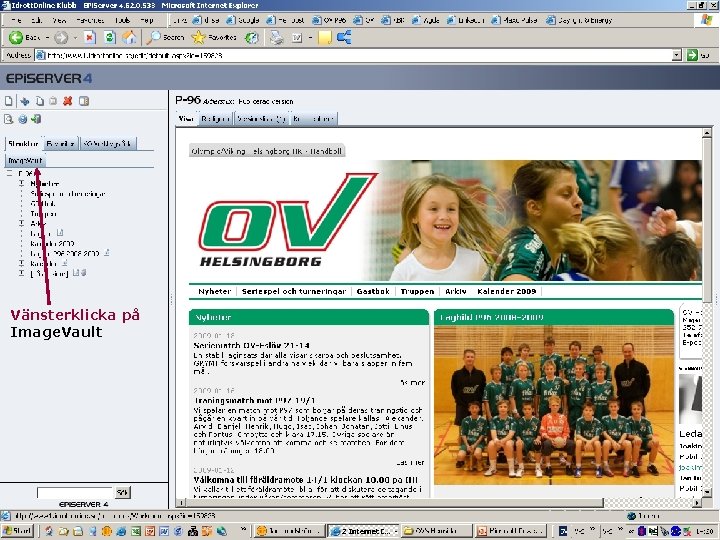
Task: Open the Seriematch OV-Eslöv 21-14 article
Action: click(x=252, y=345)
